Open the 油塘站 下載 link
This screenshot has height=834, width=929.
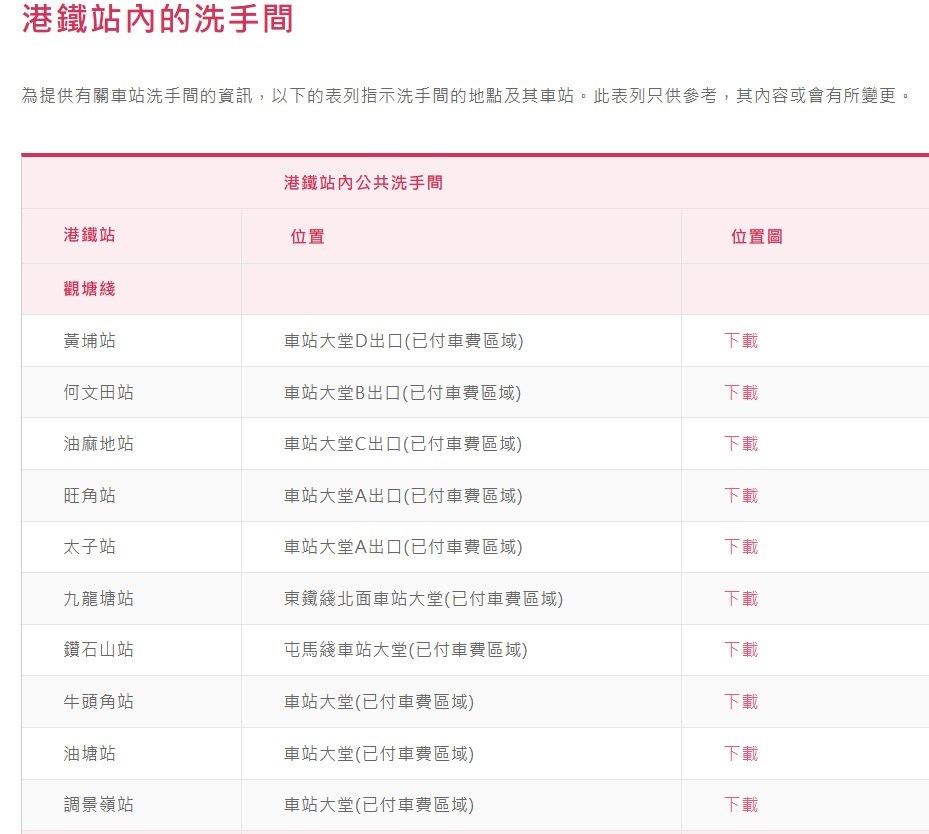click(x=741, y=754)
